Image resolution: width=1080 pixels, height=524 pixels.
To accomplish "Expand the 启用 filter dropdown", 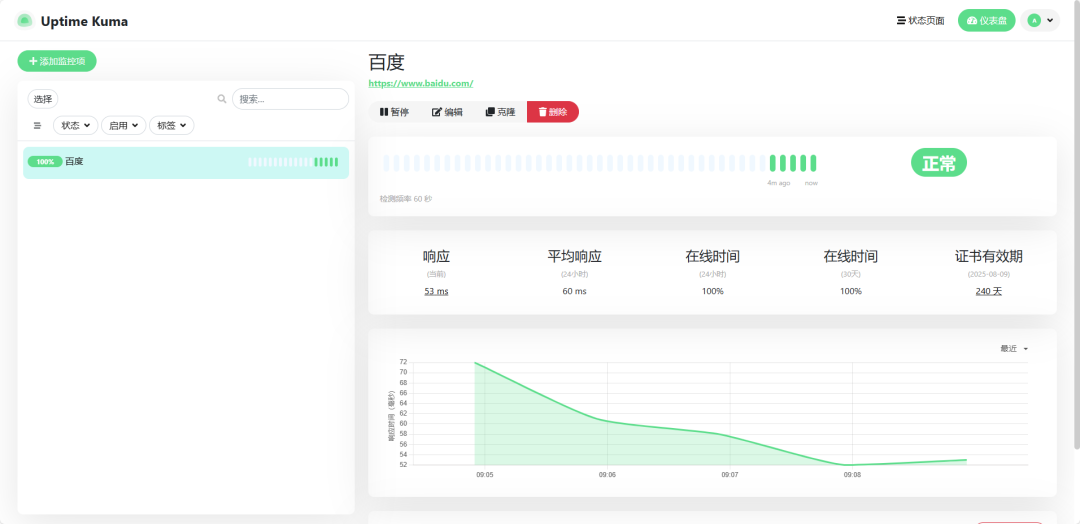I will pyautogui.click(x=123, y=126).
